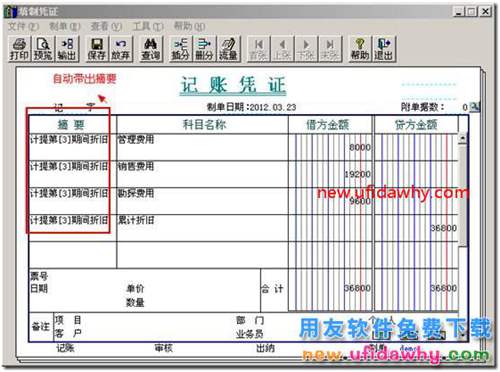Open the 制单 menu
This screenshot has height=372, width=500.
[x=65, y=26]
